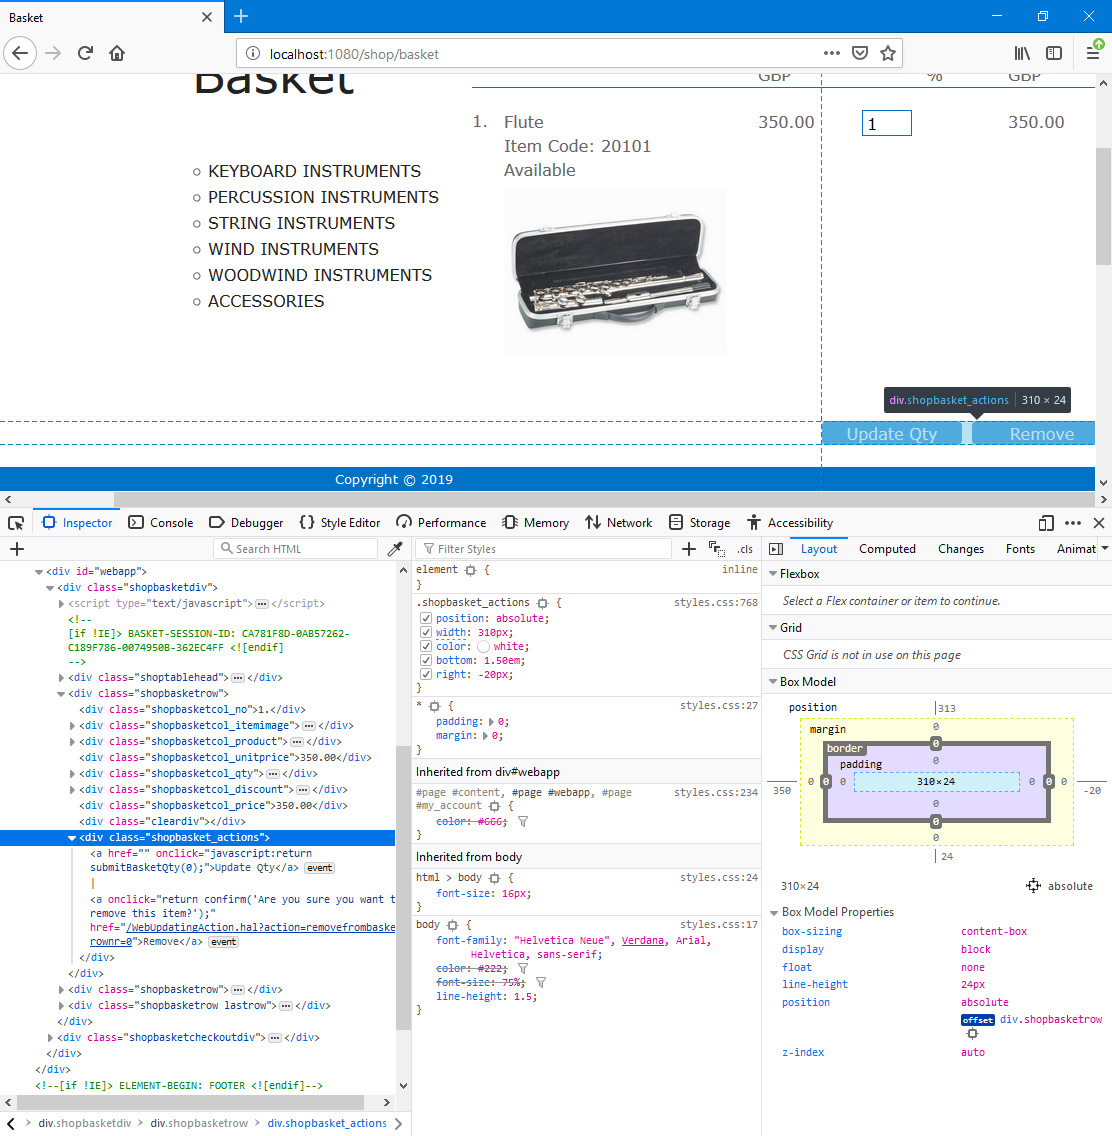Expand the shopbasketcol_itemimage node
This screenshot has width=1112, height=1136.
coord(72,725)
